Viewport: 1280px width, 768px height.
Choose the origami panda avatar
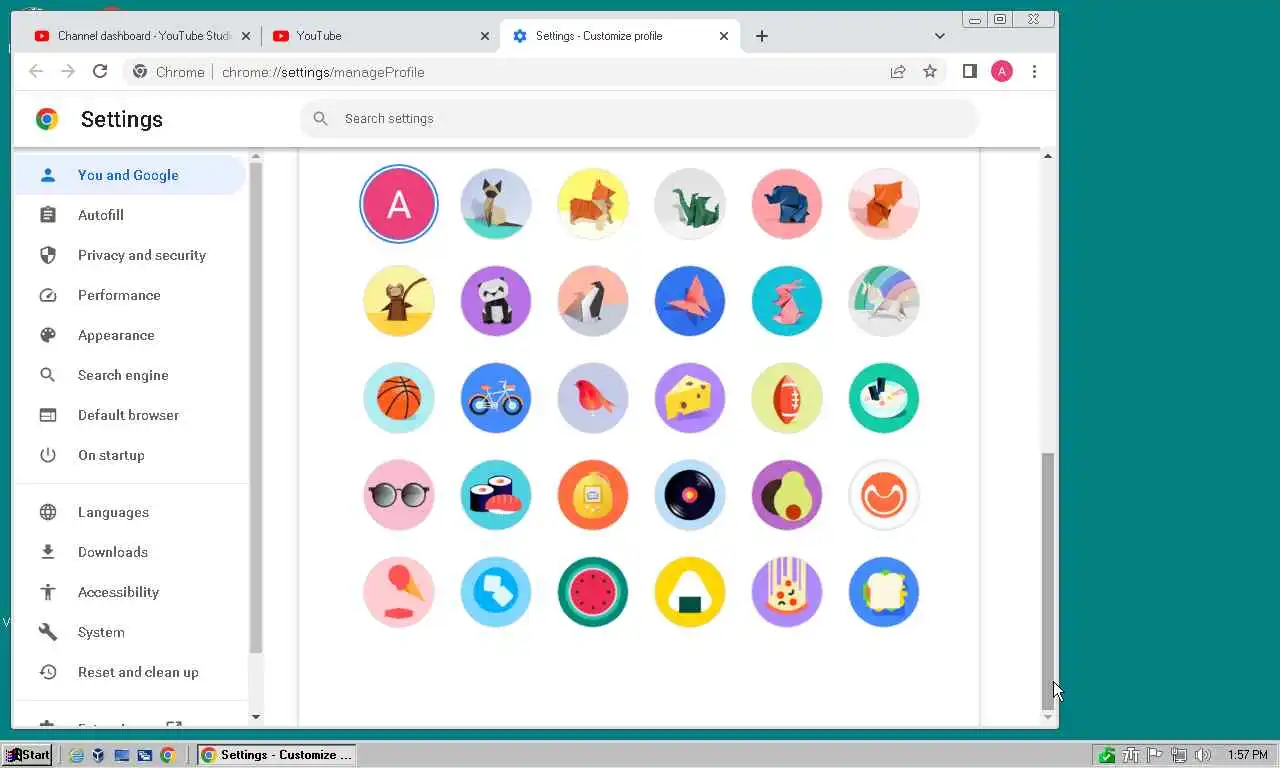(496, 301)
